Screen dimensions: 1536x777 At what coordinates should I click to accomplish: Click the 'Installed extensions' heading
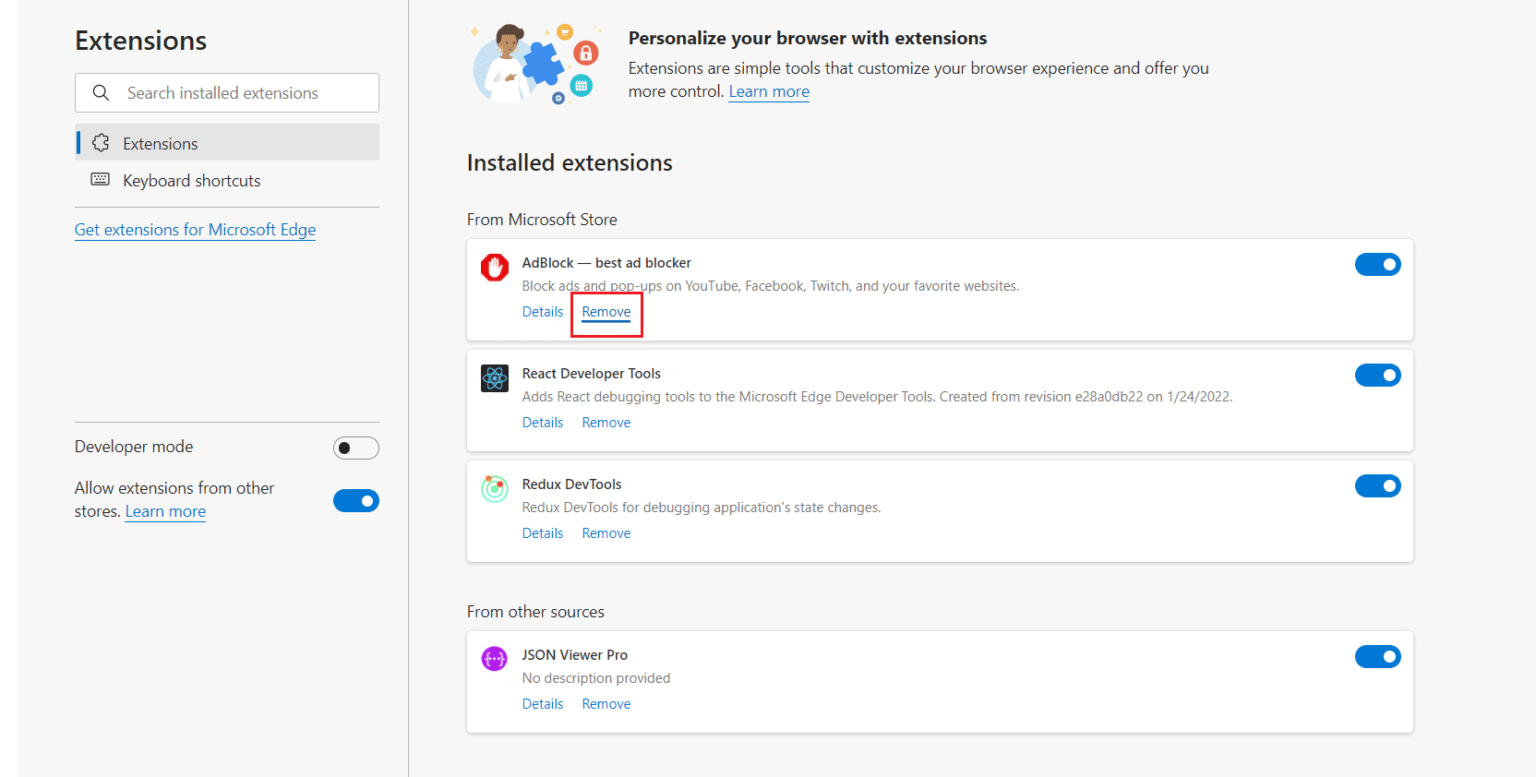click(x=570, y=163)
